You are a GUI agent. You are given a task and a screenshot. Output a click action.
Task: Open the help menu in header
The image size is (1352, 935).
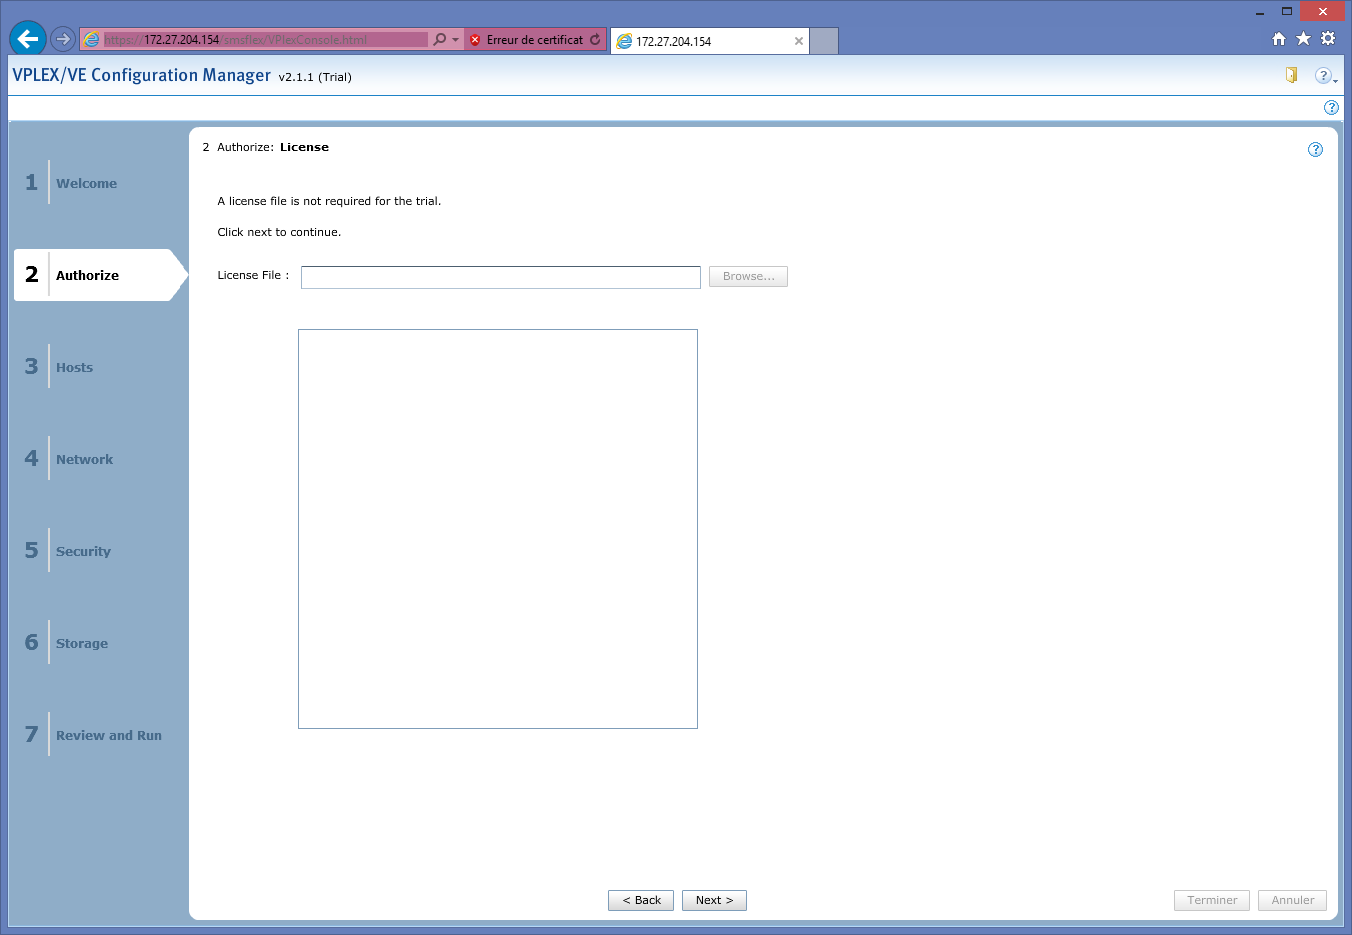[x=1324, y=76]
